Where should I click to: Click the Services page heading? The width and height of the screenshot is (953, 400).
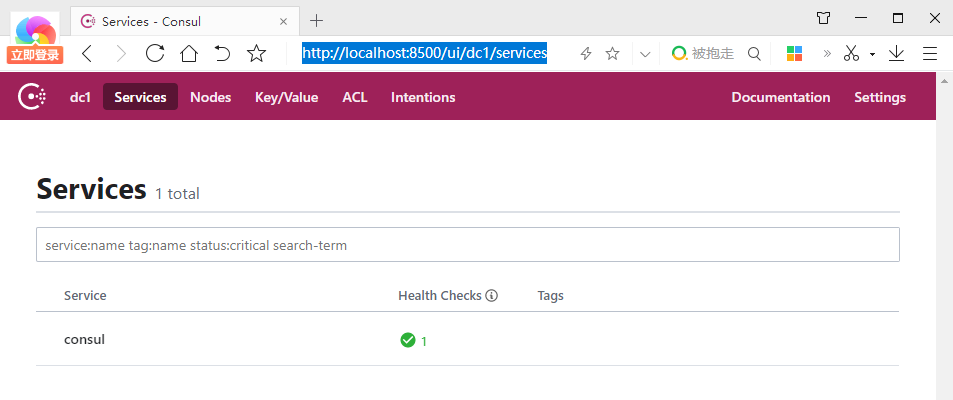92,189
